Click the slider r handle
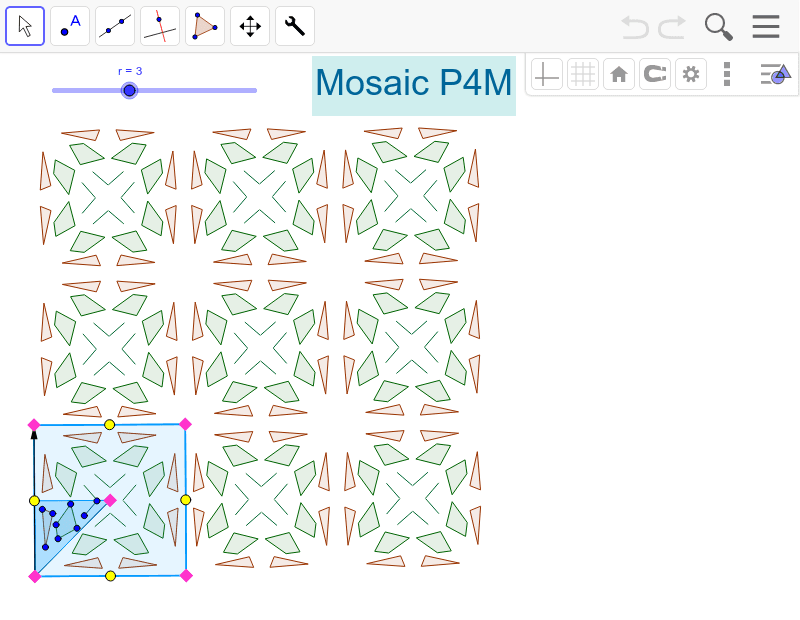 [130, 90]
